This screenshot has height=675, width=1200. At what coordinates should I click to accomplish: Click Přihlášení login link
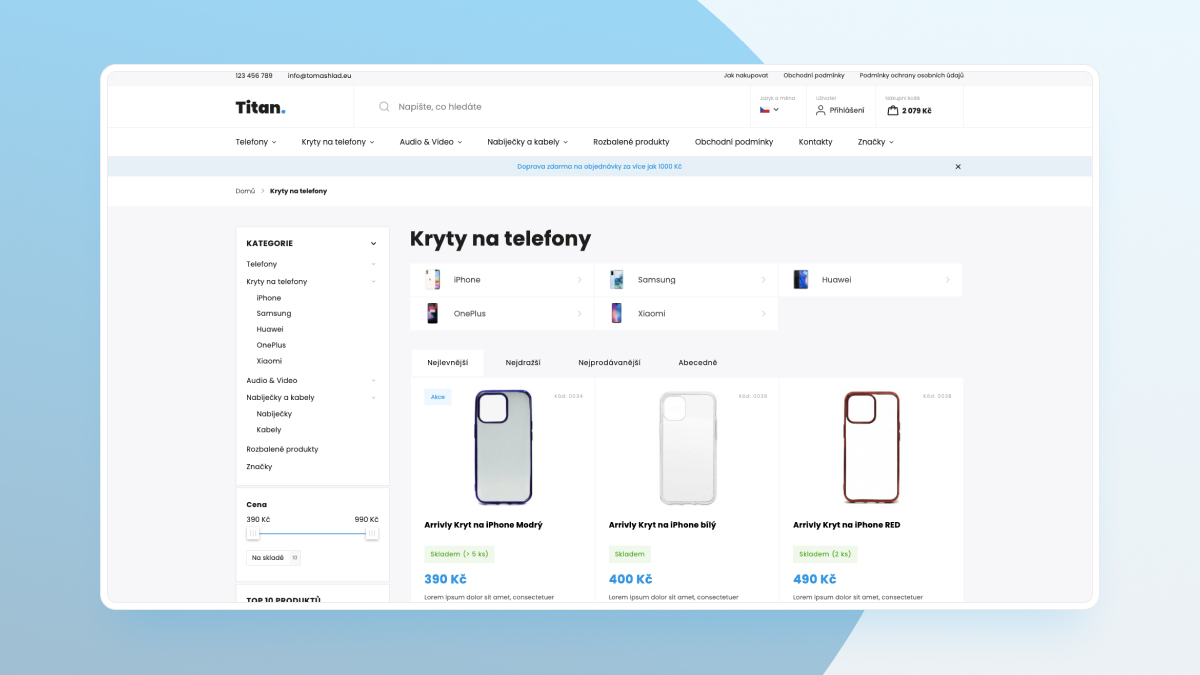coord(847,110)
